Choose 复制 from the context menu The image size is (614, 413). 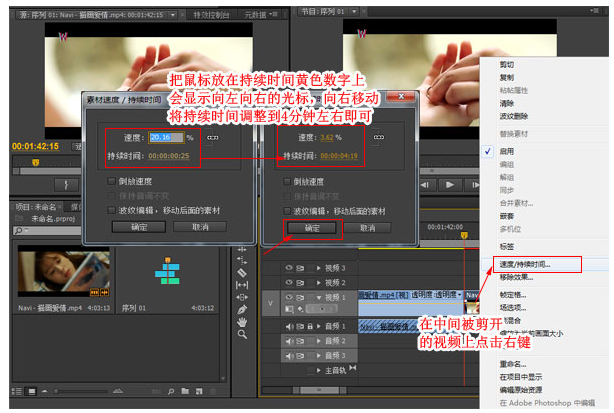pos(506,78)
